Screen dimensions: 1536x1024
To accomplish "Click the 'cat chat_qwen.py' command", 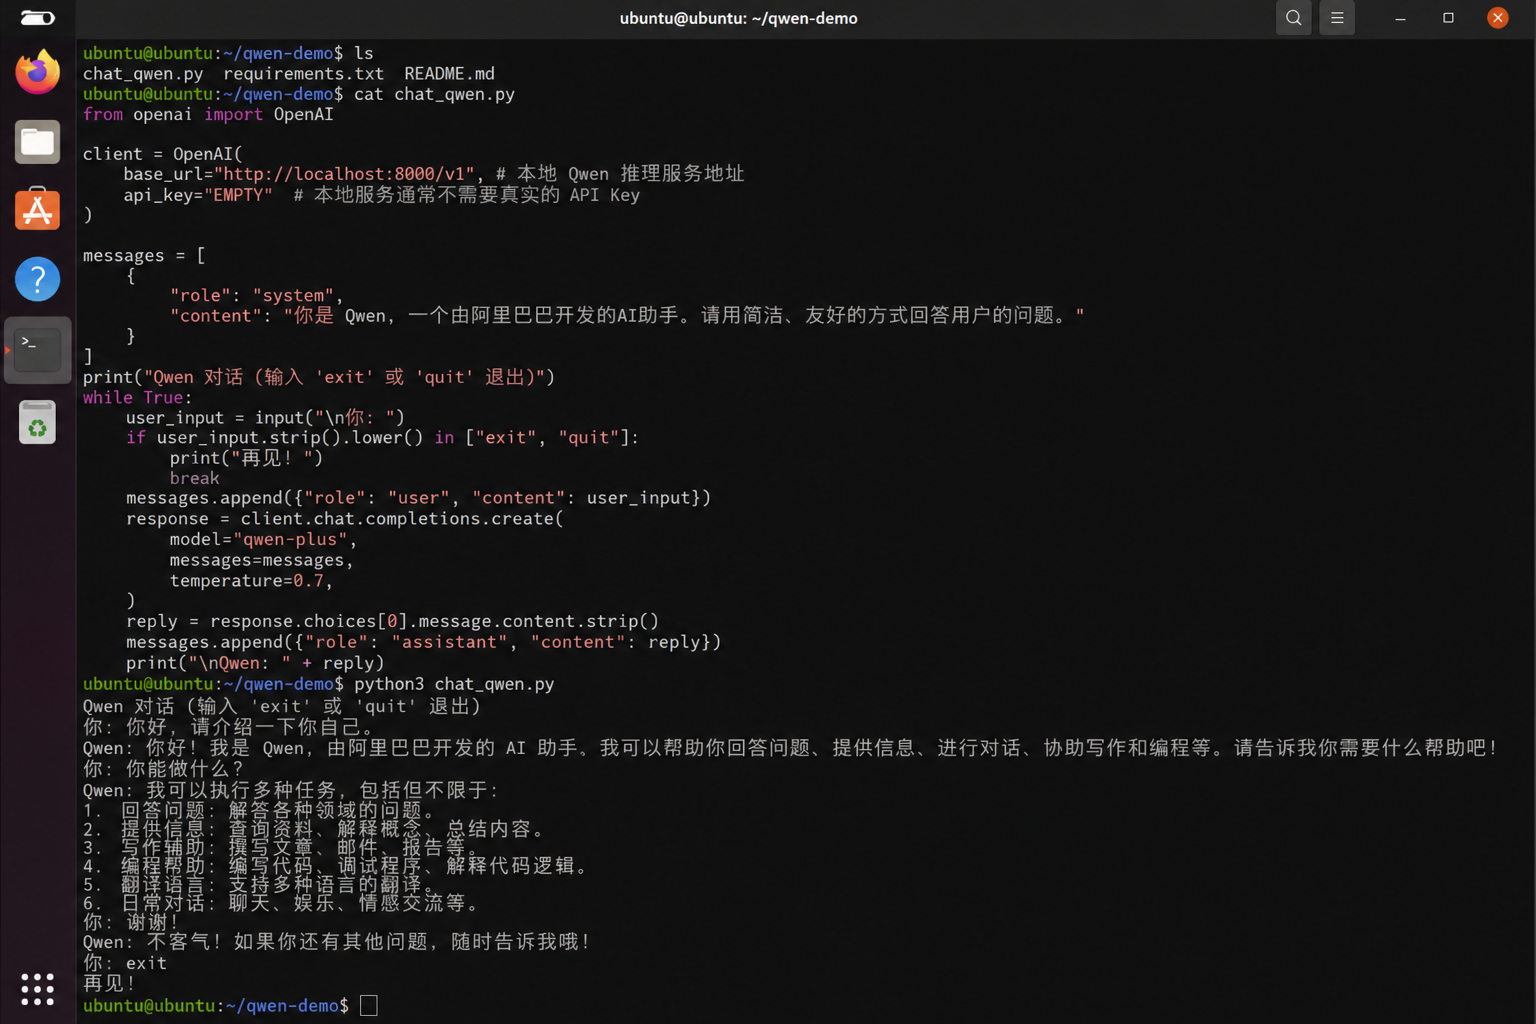I will (x=434, y=94).
